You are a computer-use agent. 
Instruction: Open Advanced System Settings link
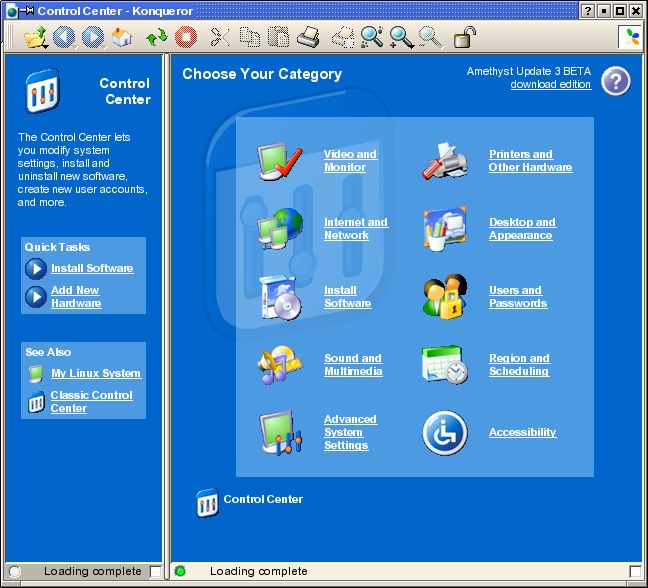pyautogui.click(x=350, y=432)
